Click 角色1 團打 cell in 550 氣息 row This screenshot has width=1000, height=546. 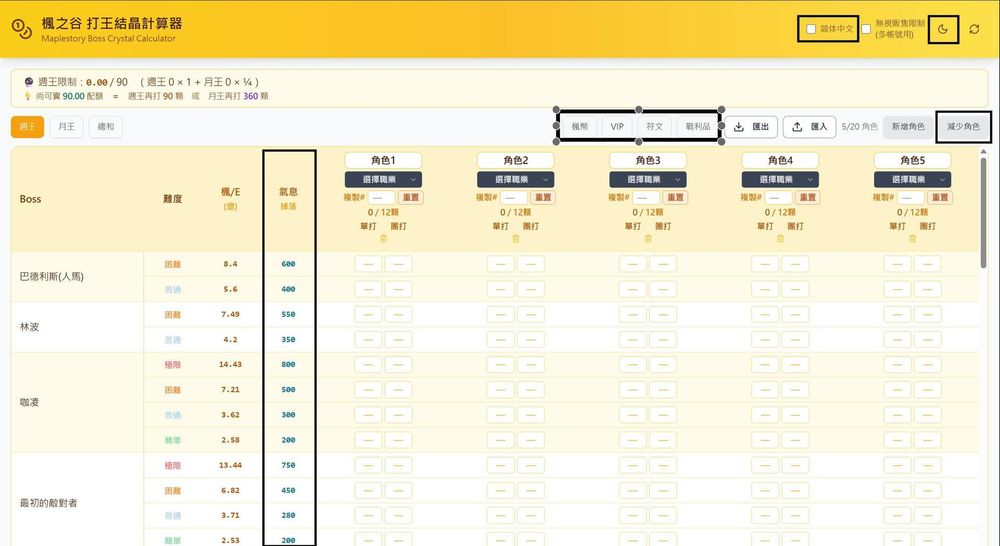click(399, 314)
